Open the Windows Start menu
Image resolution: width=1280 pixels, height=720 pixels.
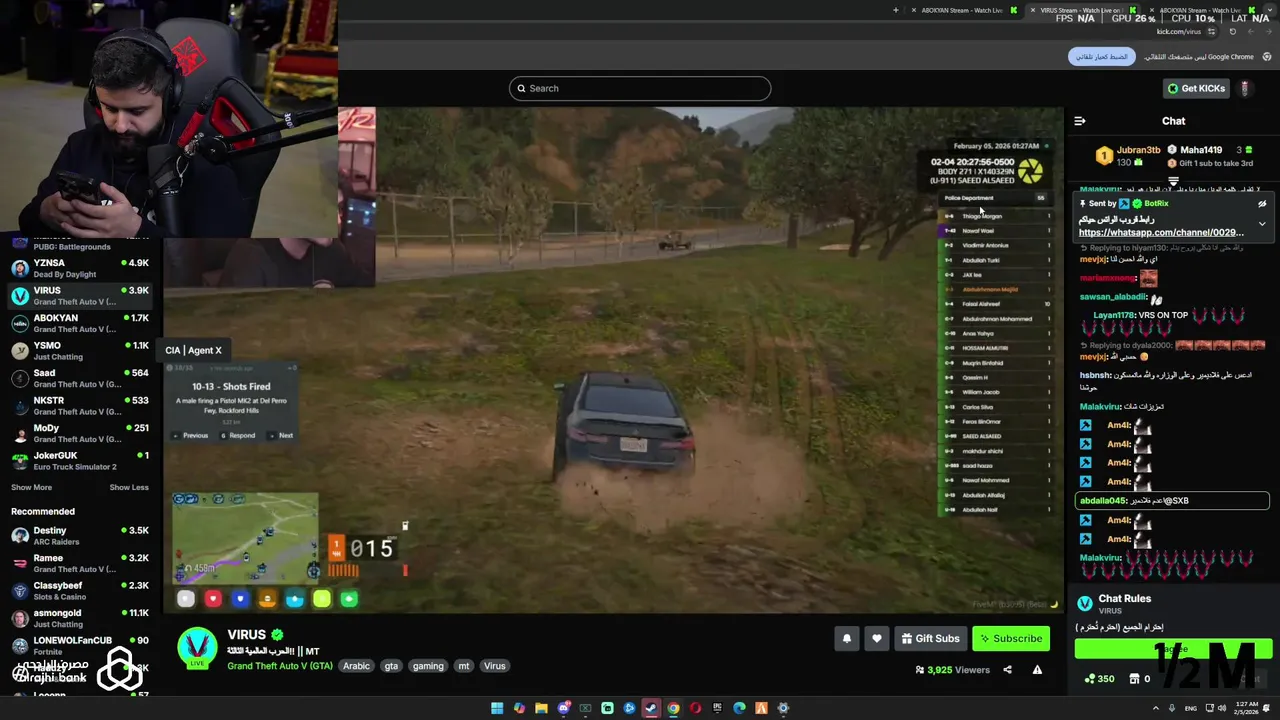(497, 708)
